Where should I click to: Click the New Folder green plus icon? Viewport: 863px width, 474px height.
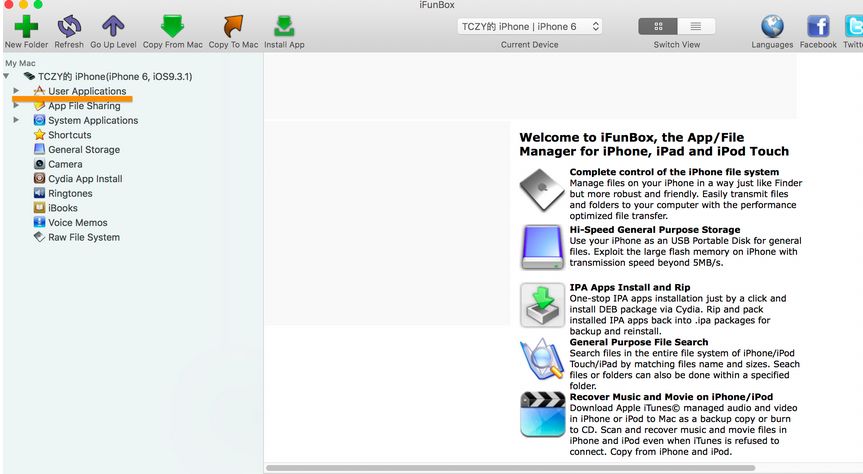(26, 26)
